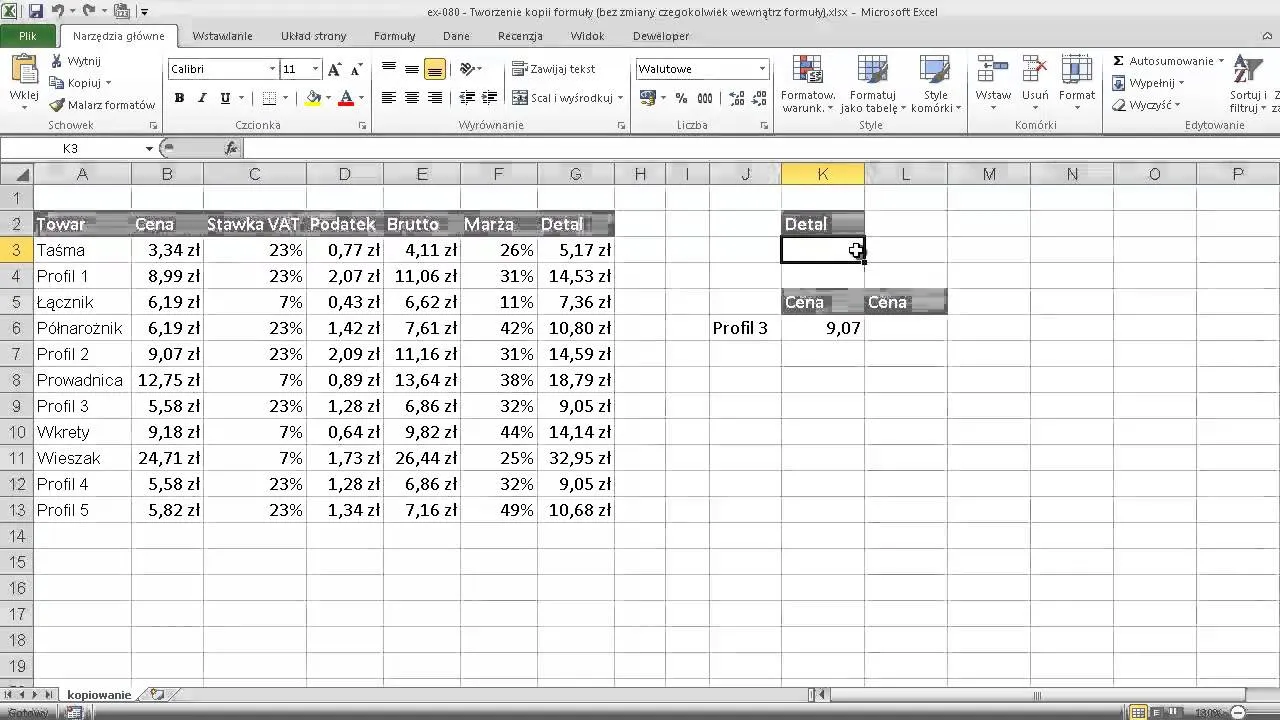Toggle bold formatting
Viewport: 1280px width, 720px height.
tap(179, 98)
